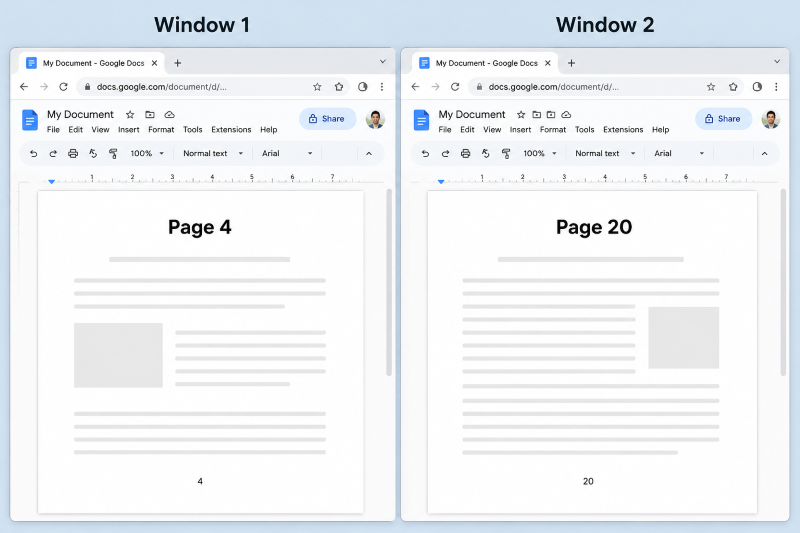The width and height of the screenshot is (800, 533).
Task: Go back in Window 2 browser
Action: click(x=416, y=87)
